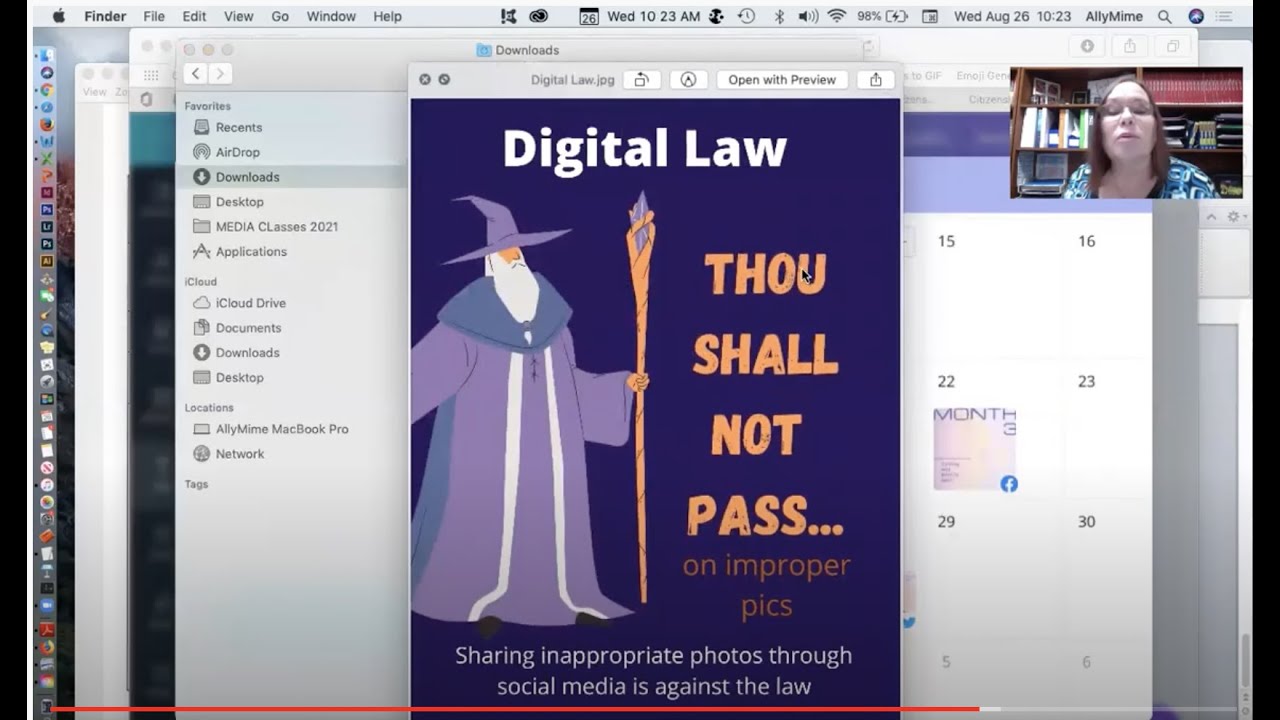Activate Siri from menu bar
Image resolution: width=1280 pixels, height=720 pixels.
[x=1196, y=16]
